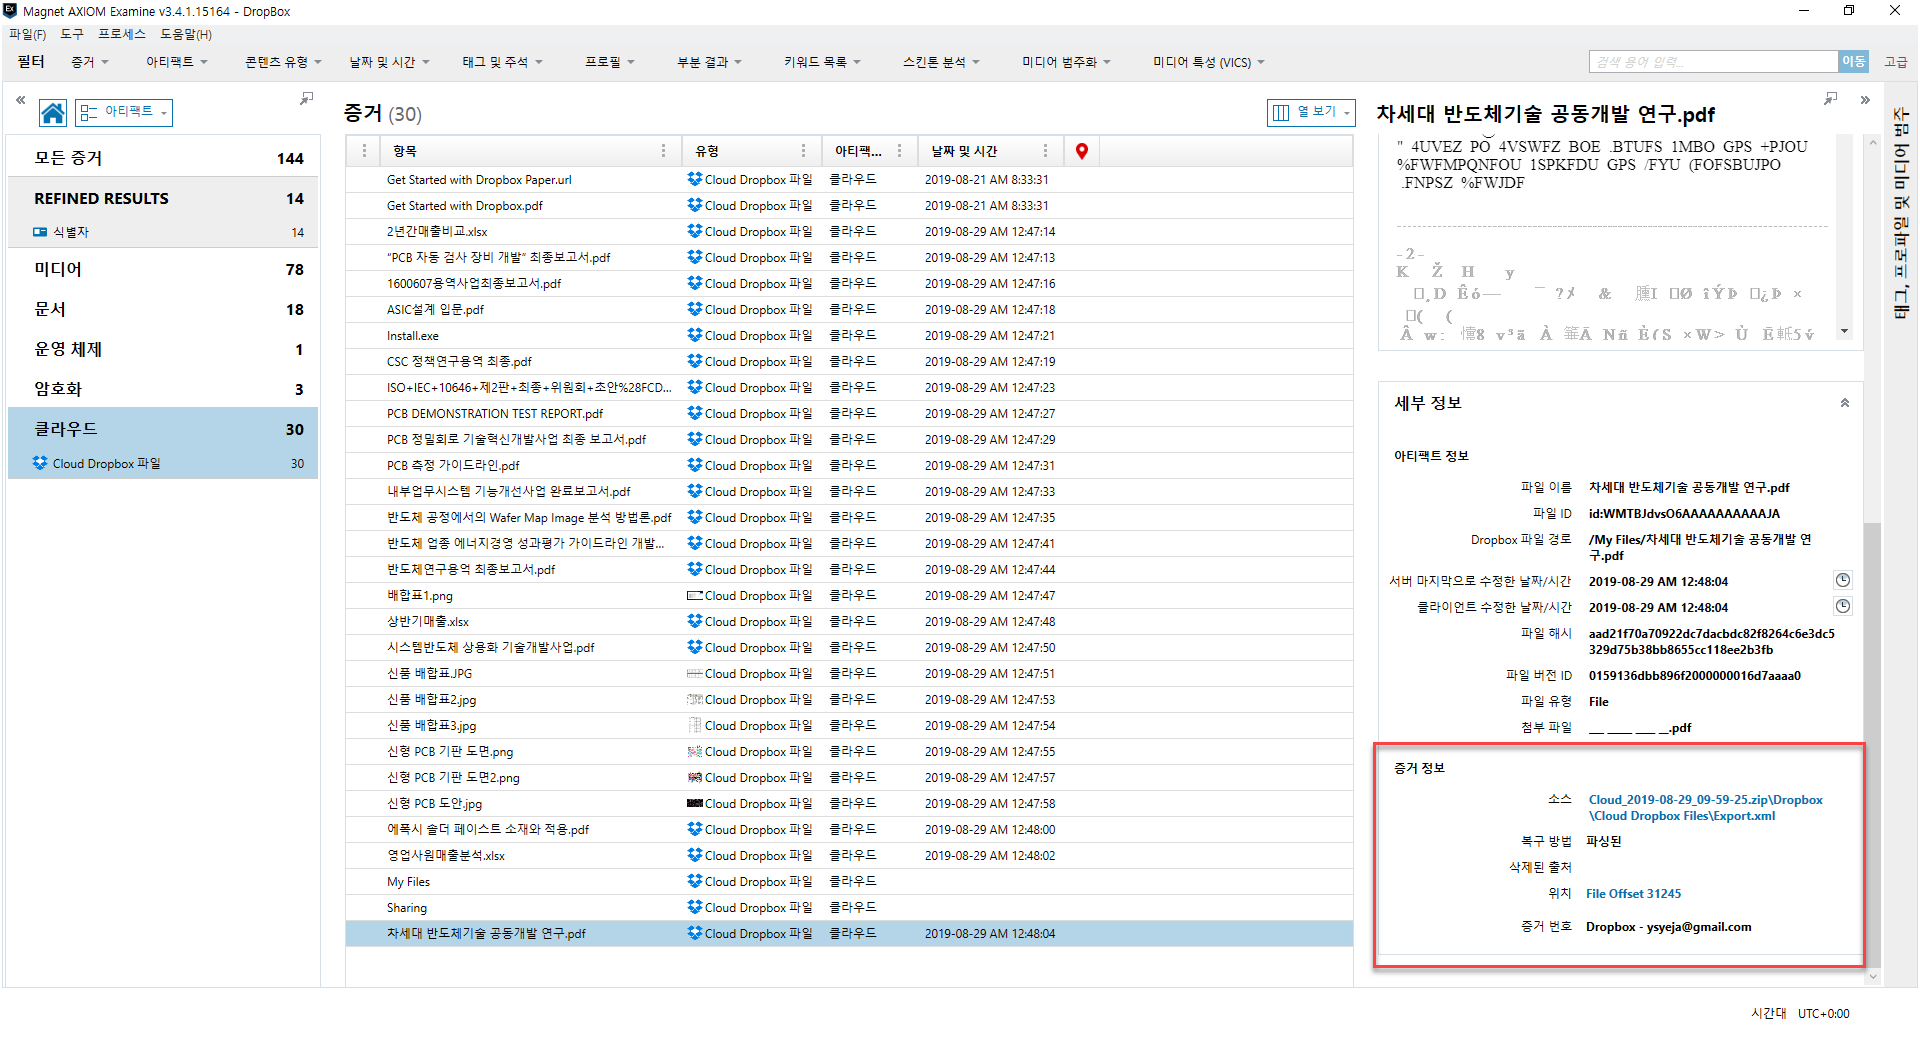
Task: Expand right panel with double chevron
Action: [x=1865, y=100]
